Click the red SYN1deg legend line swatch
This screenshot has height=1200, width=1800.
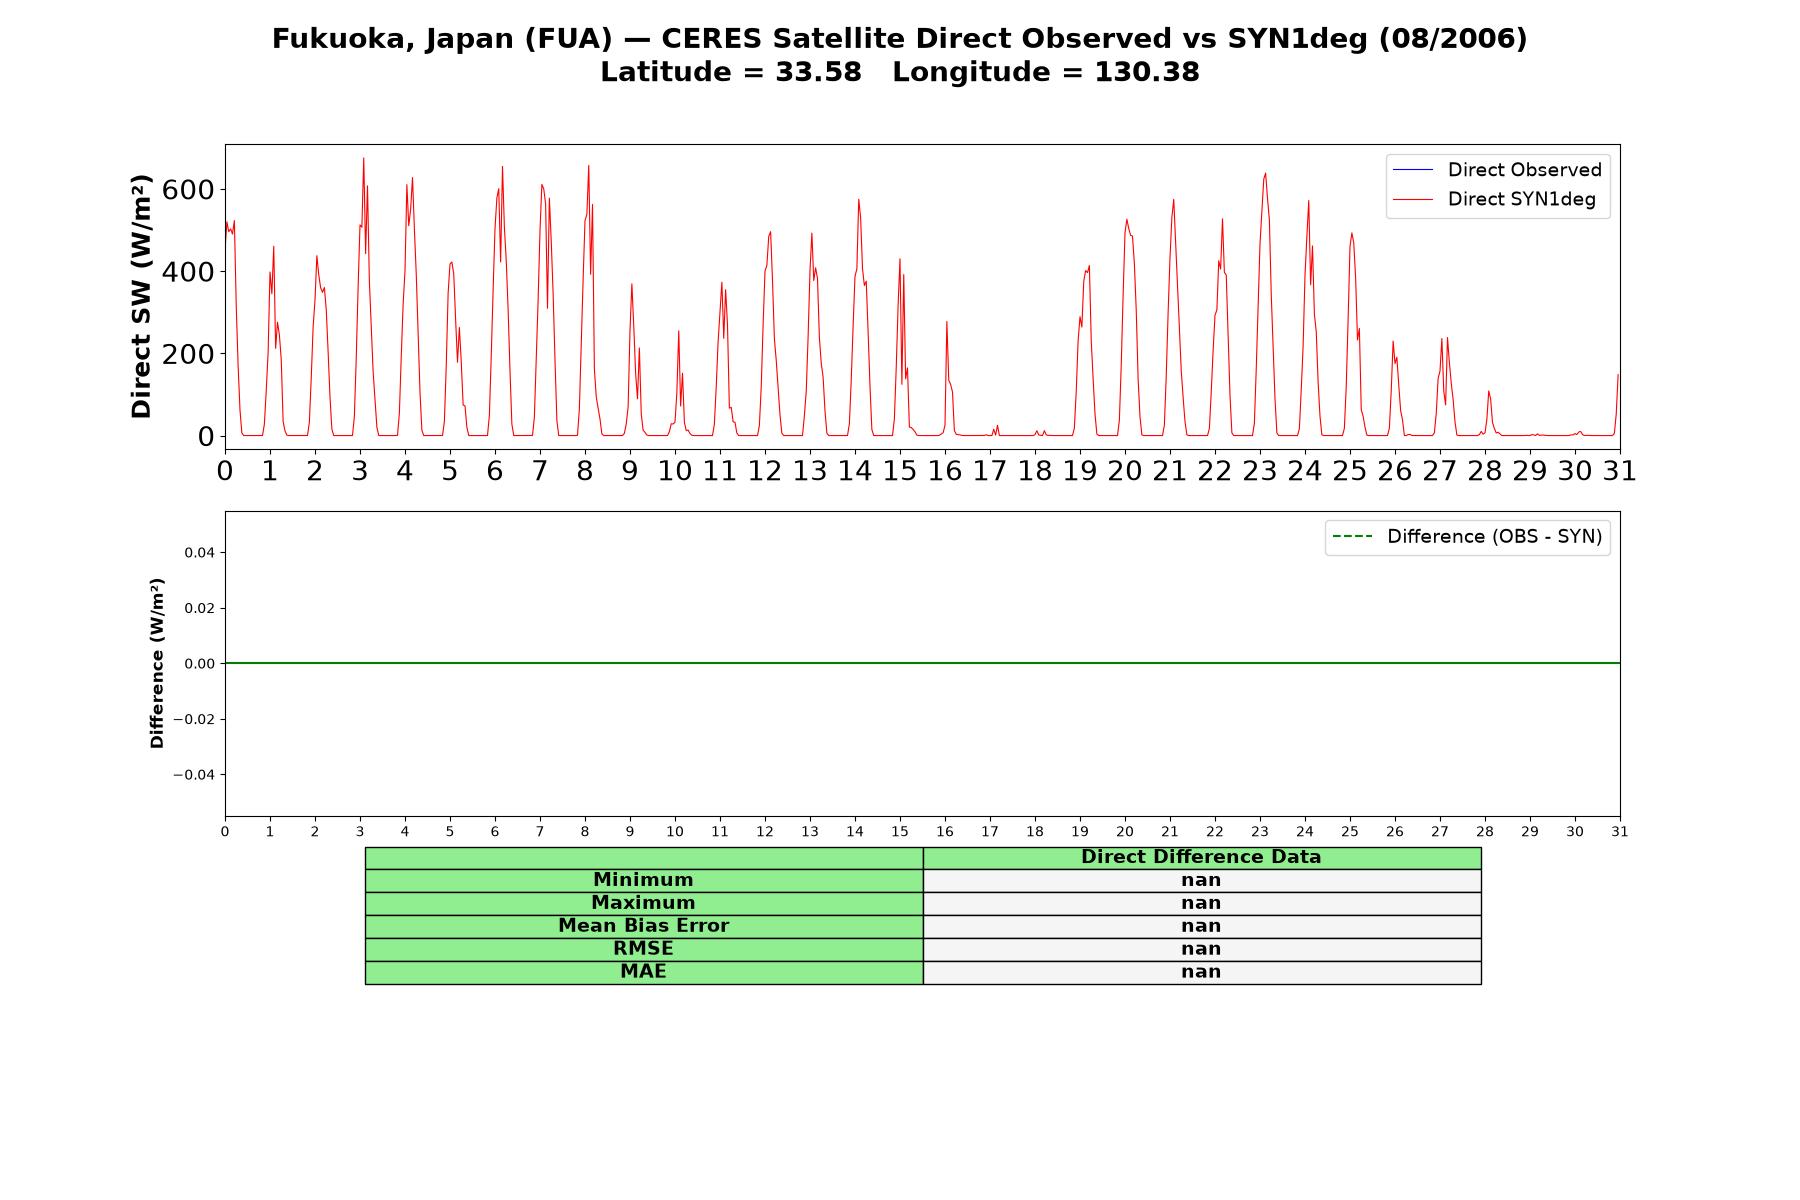[1412, 200]
